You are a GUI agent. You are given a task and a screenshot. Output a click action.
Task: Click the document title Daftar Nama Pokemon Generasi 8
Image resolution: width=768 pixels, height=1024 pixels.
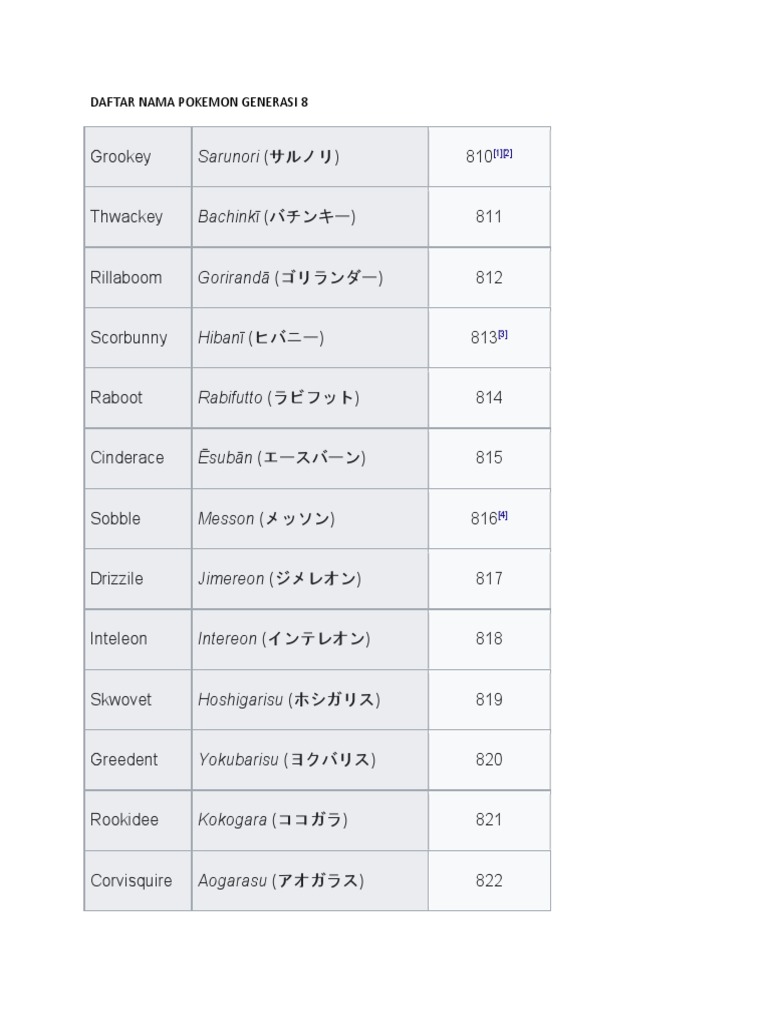(x=199, y=102)
